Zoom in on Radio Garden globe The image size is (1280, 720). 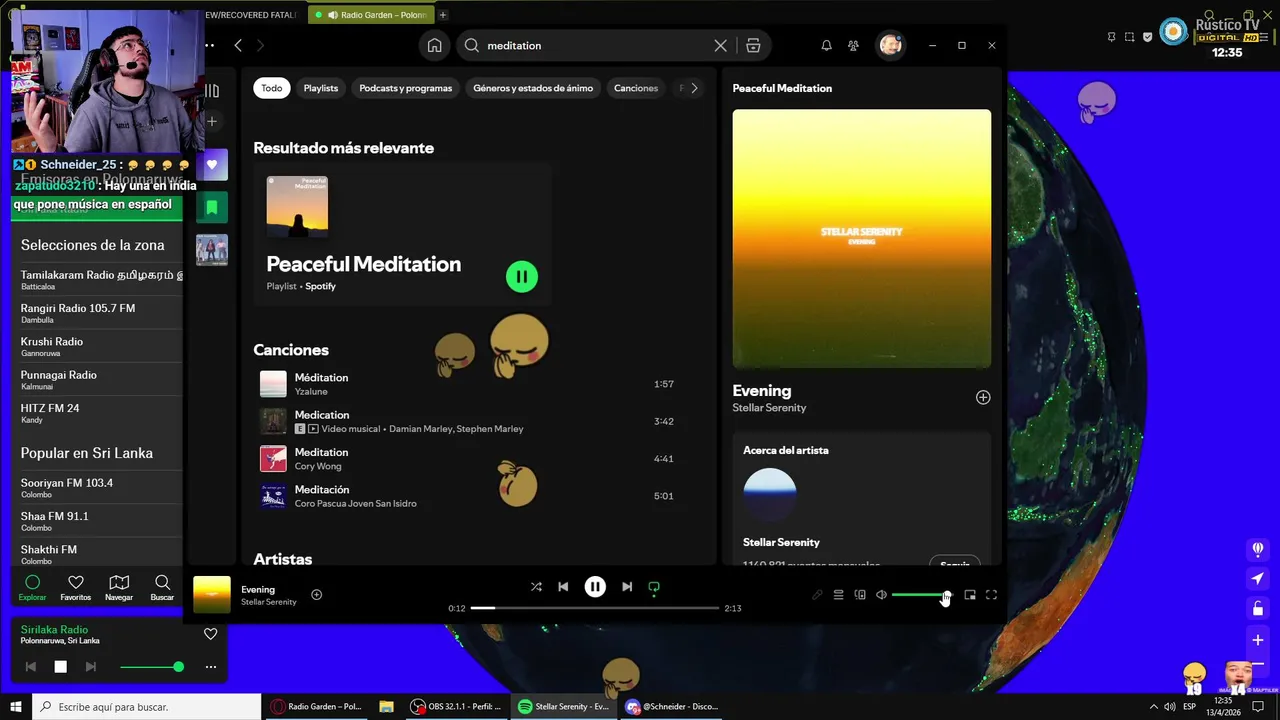click(1258, 640)
